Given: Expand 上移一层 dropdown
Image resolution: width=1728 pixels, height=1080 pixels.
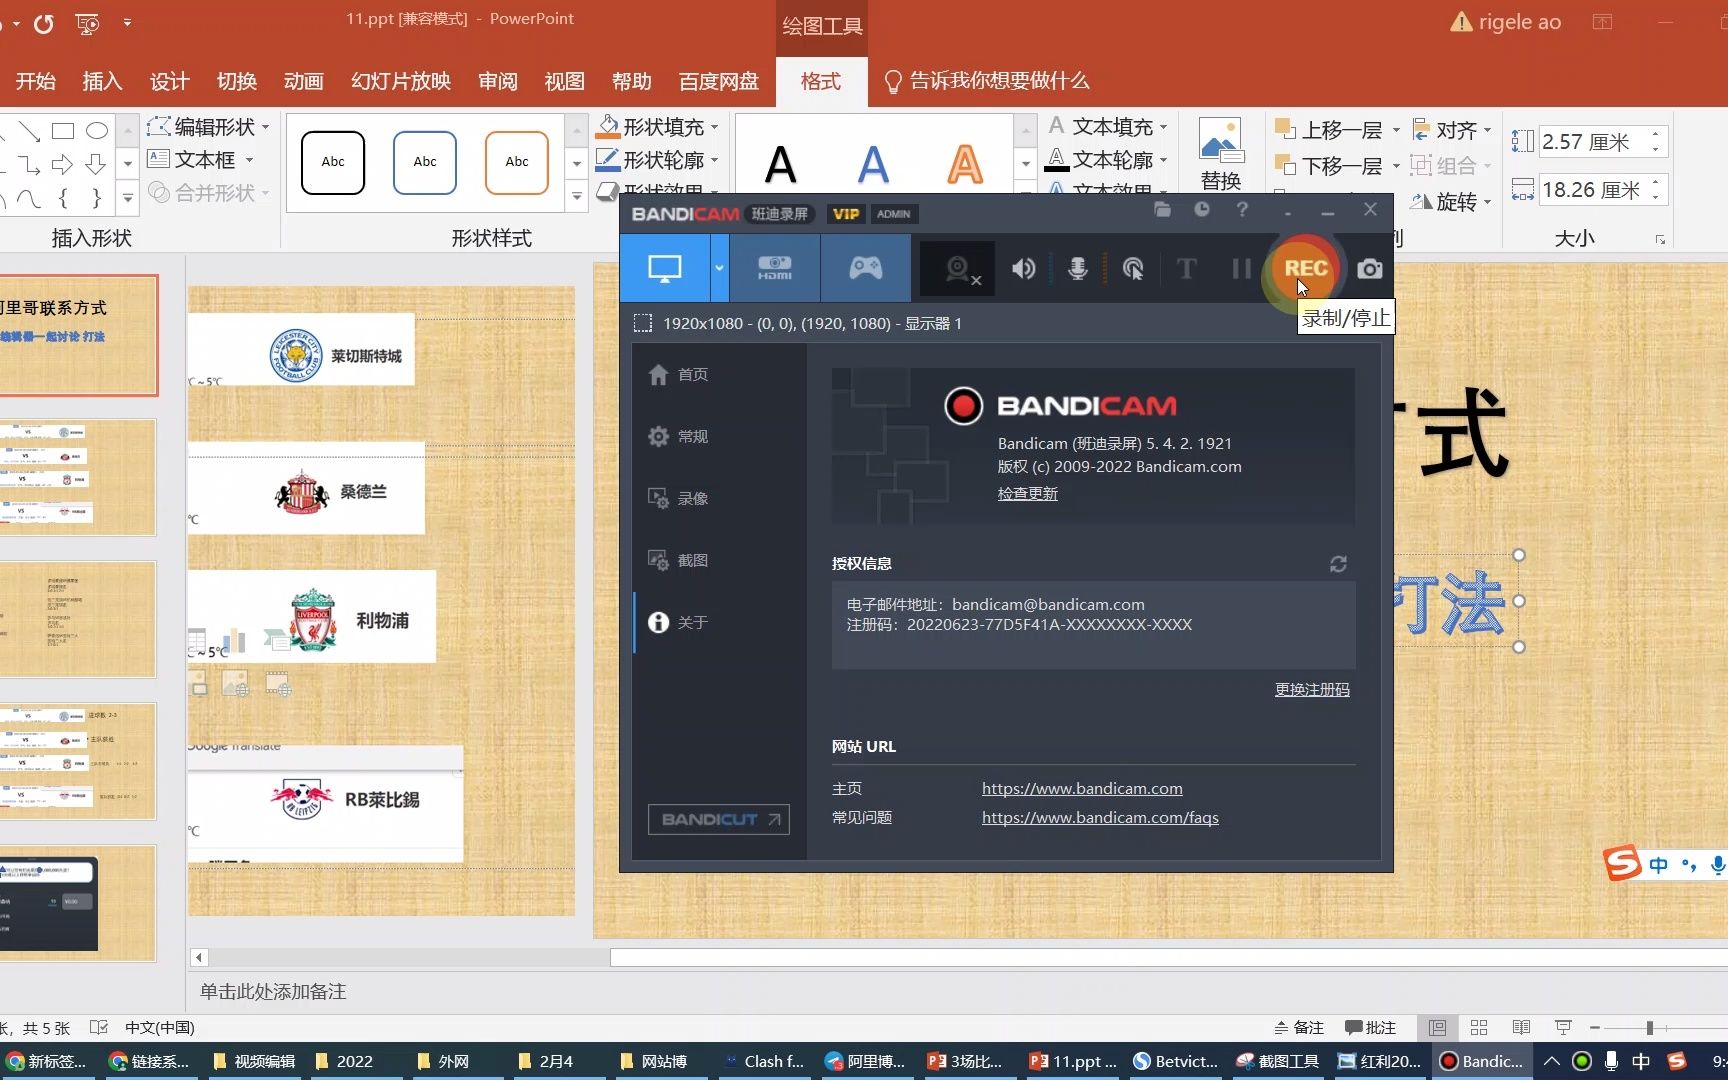Looking at the screenshot, I should pos(1396,130).
